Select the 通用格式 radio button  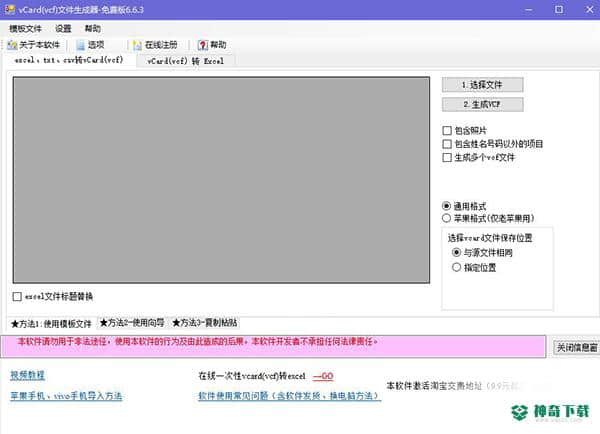pos(446,206)
